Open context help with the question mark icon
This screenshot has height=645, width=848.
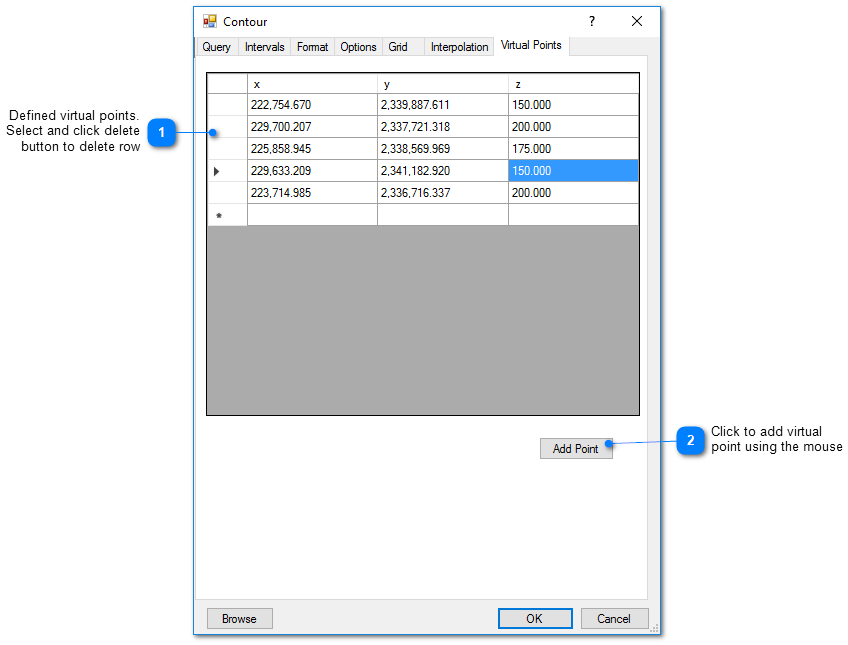(591, 20)
